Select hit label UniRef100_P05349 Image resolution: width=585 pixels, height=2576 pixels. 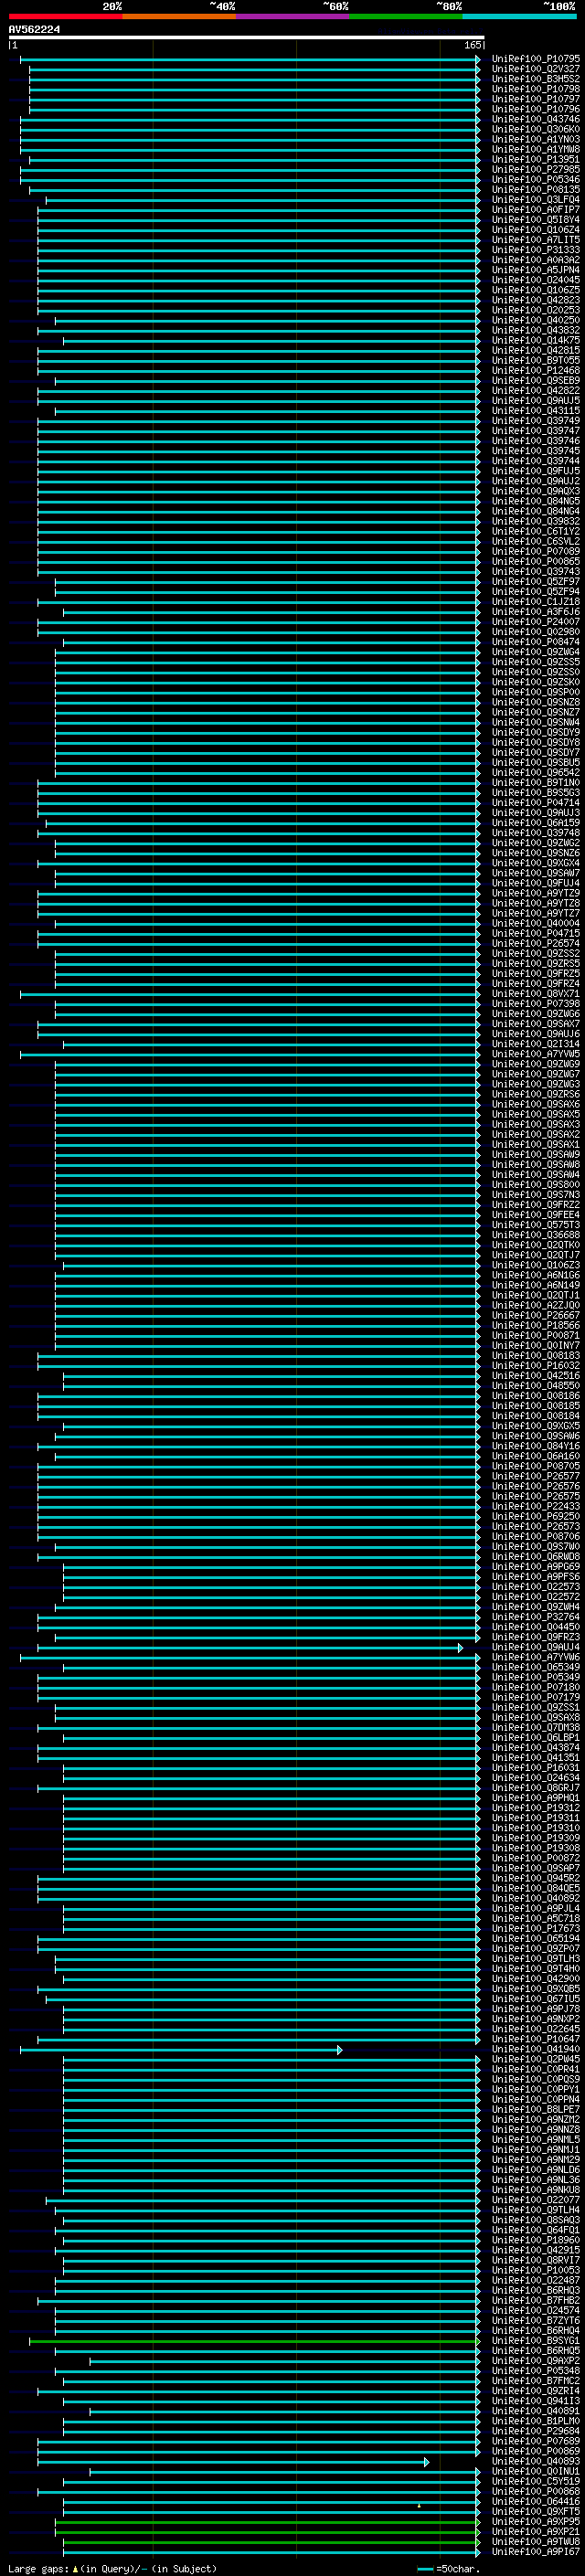(x=535, y=1677)
